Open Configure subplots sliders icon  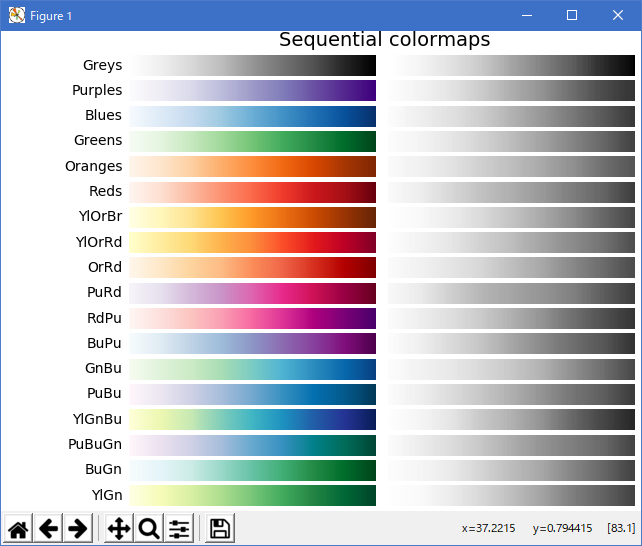[179, 528]
